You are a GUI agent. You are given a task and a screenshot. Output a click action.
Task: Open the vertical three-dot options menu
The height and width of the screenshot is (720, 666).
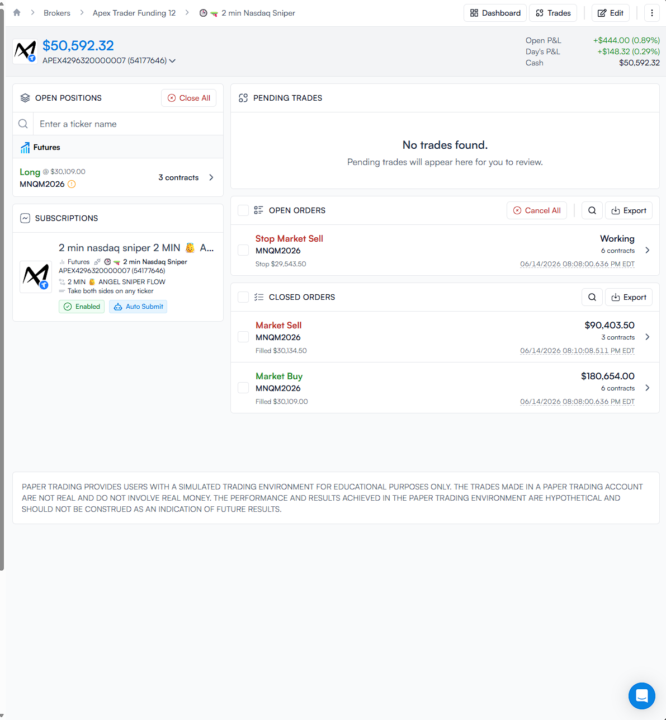(x=652, y=13)
